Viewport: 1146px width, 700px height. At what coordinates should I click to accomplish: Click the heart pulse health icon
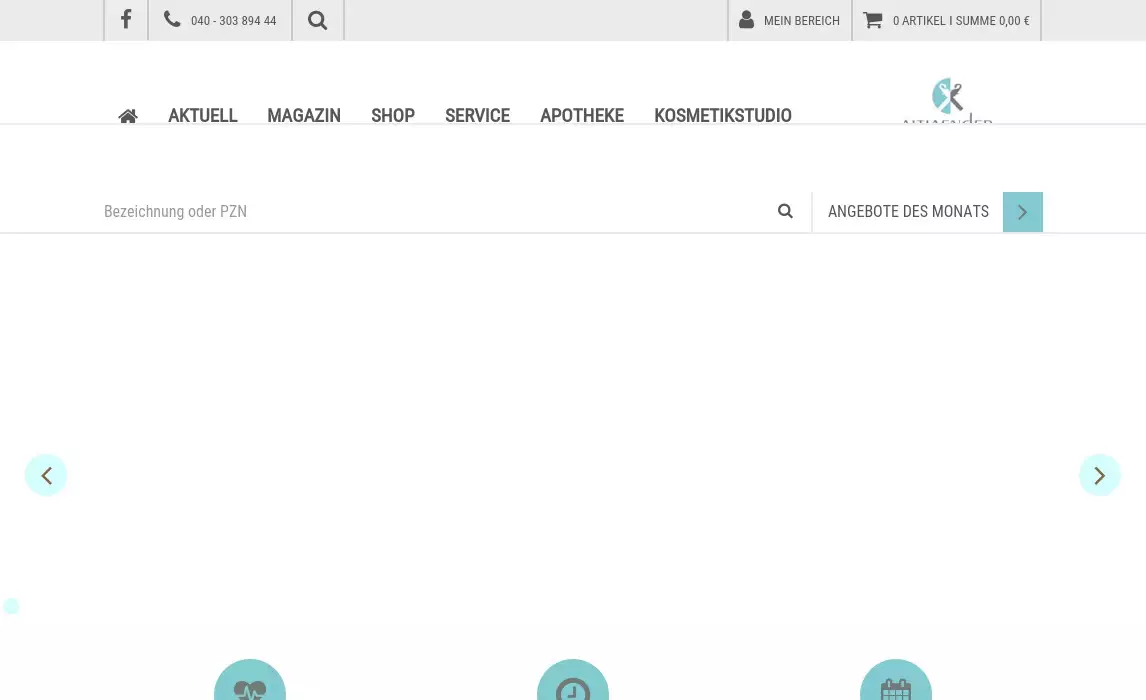250,685
